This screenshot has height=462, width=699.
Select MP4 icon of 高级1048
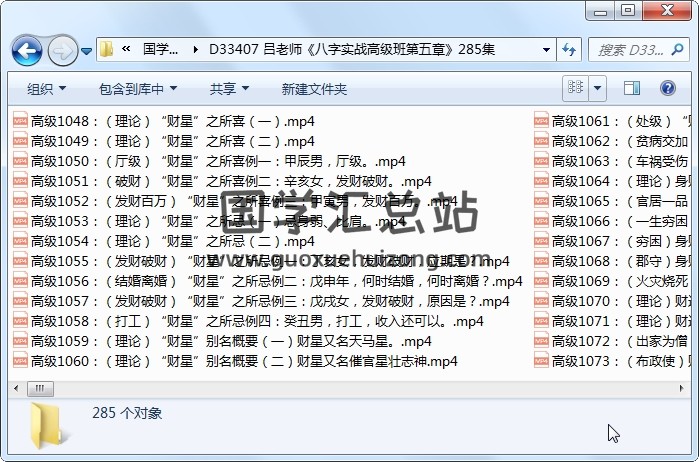[20, 120]
